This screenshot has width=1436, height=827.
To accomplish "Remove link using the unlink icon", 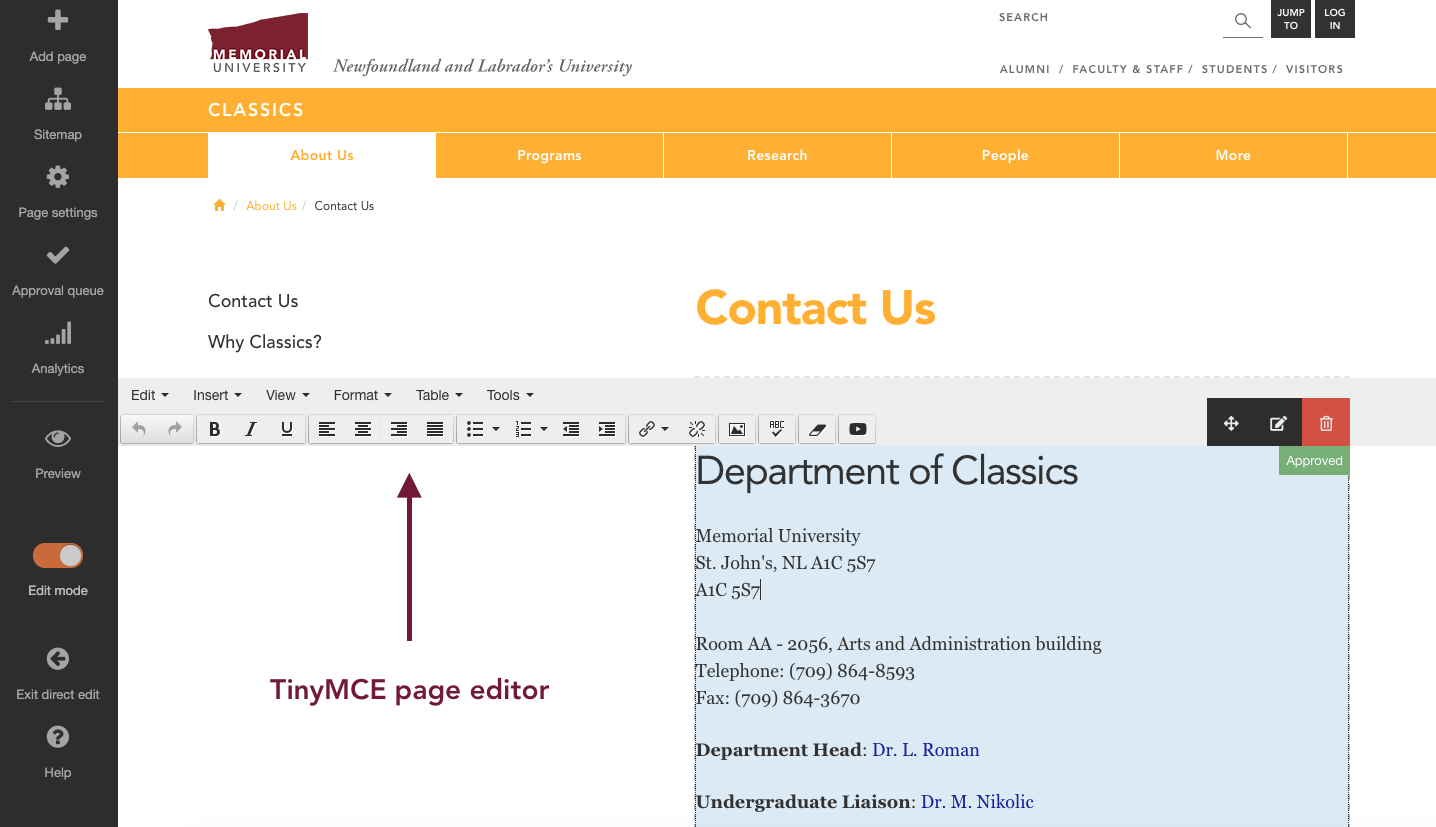I will pos(697,429).
